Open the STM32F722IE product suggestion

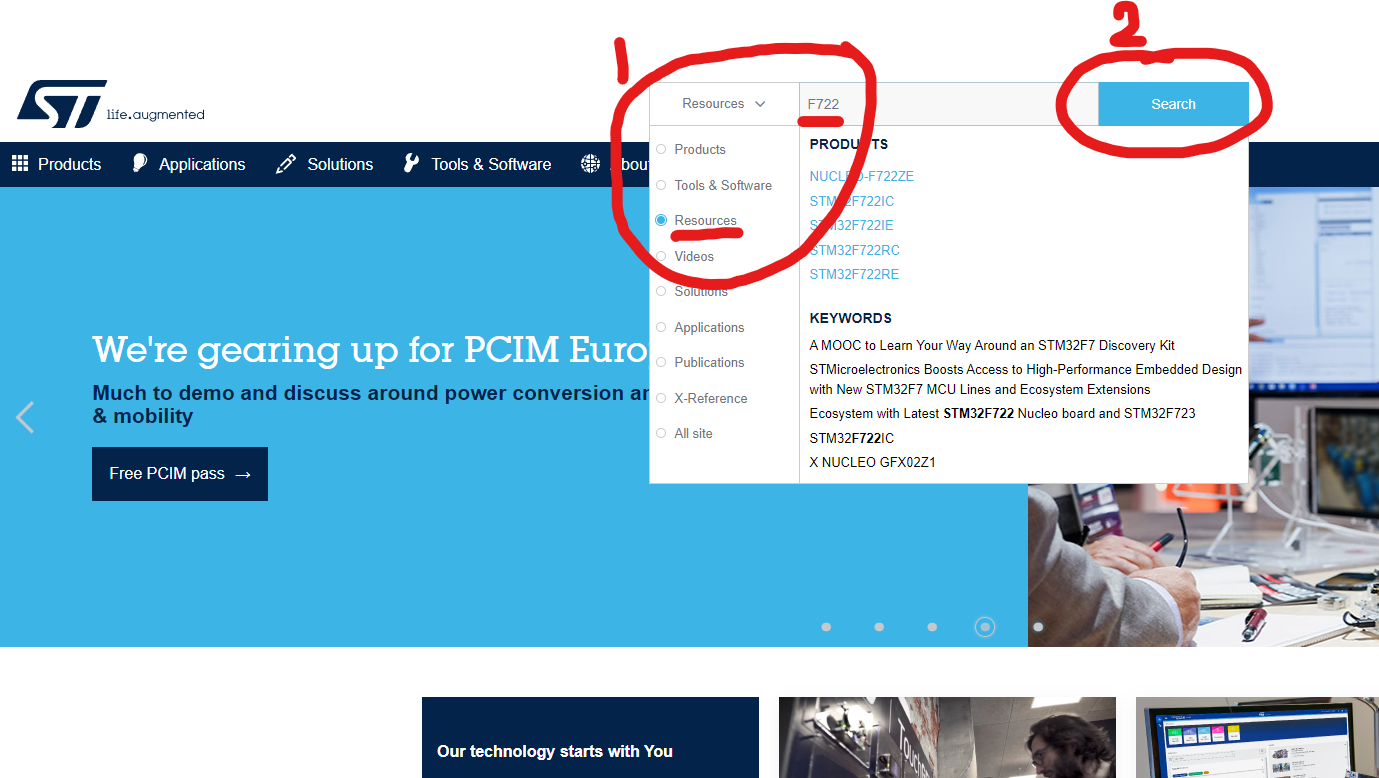pyautogui.click(x=852, y=225)
